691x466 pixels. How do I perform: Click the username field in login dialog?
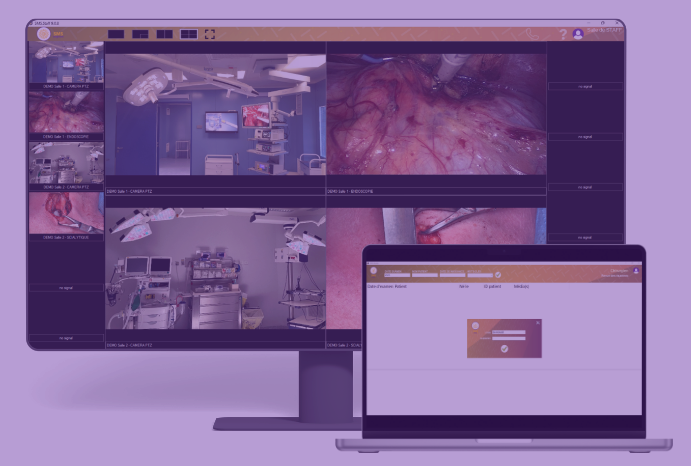click(510, 331)
